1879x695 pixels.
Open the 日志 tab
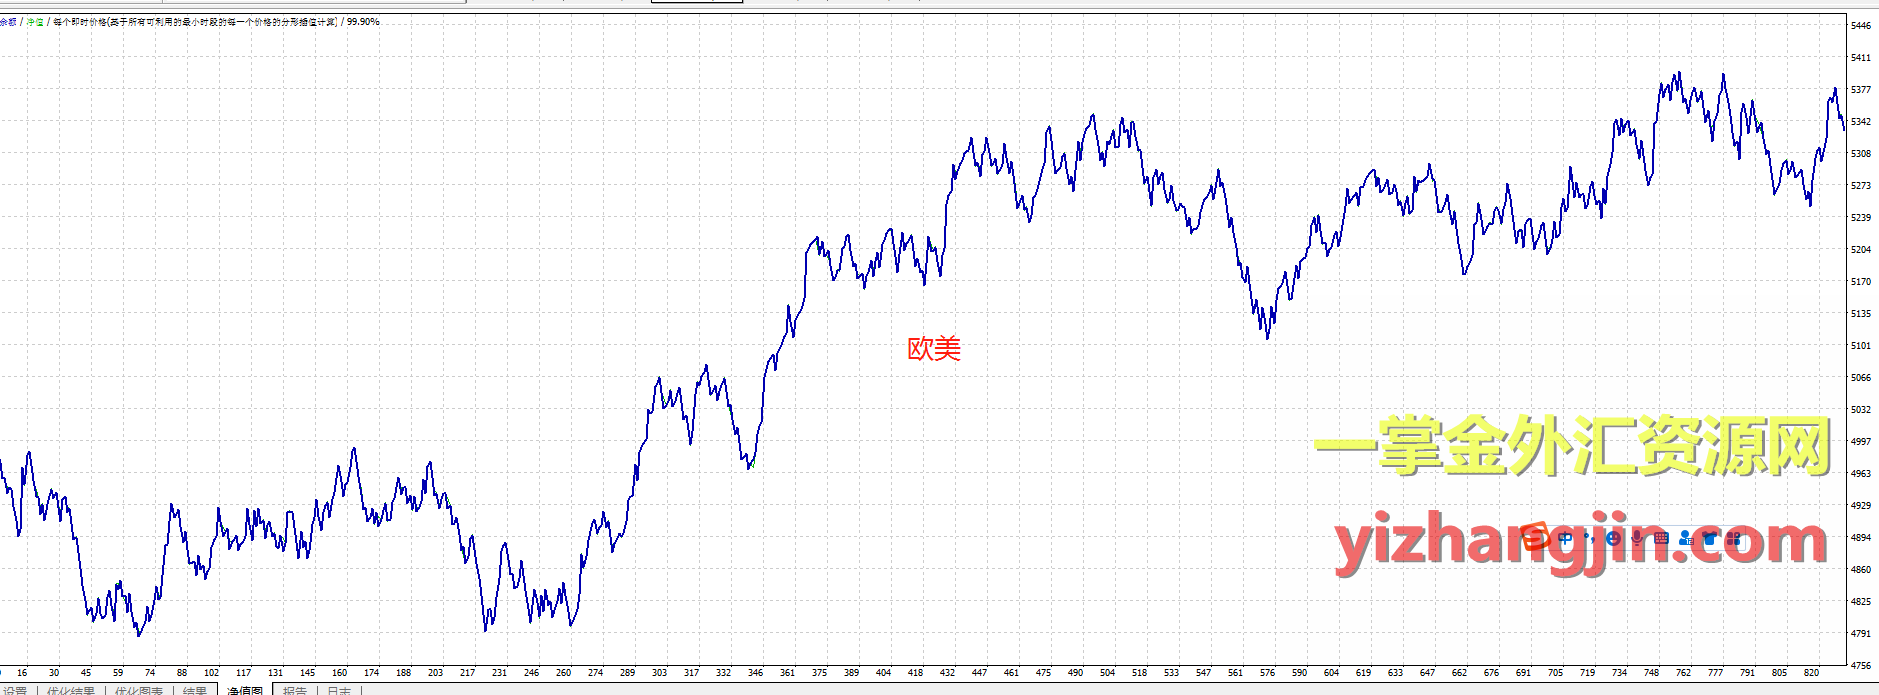[340, 690]
